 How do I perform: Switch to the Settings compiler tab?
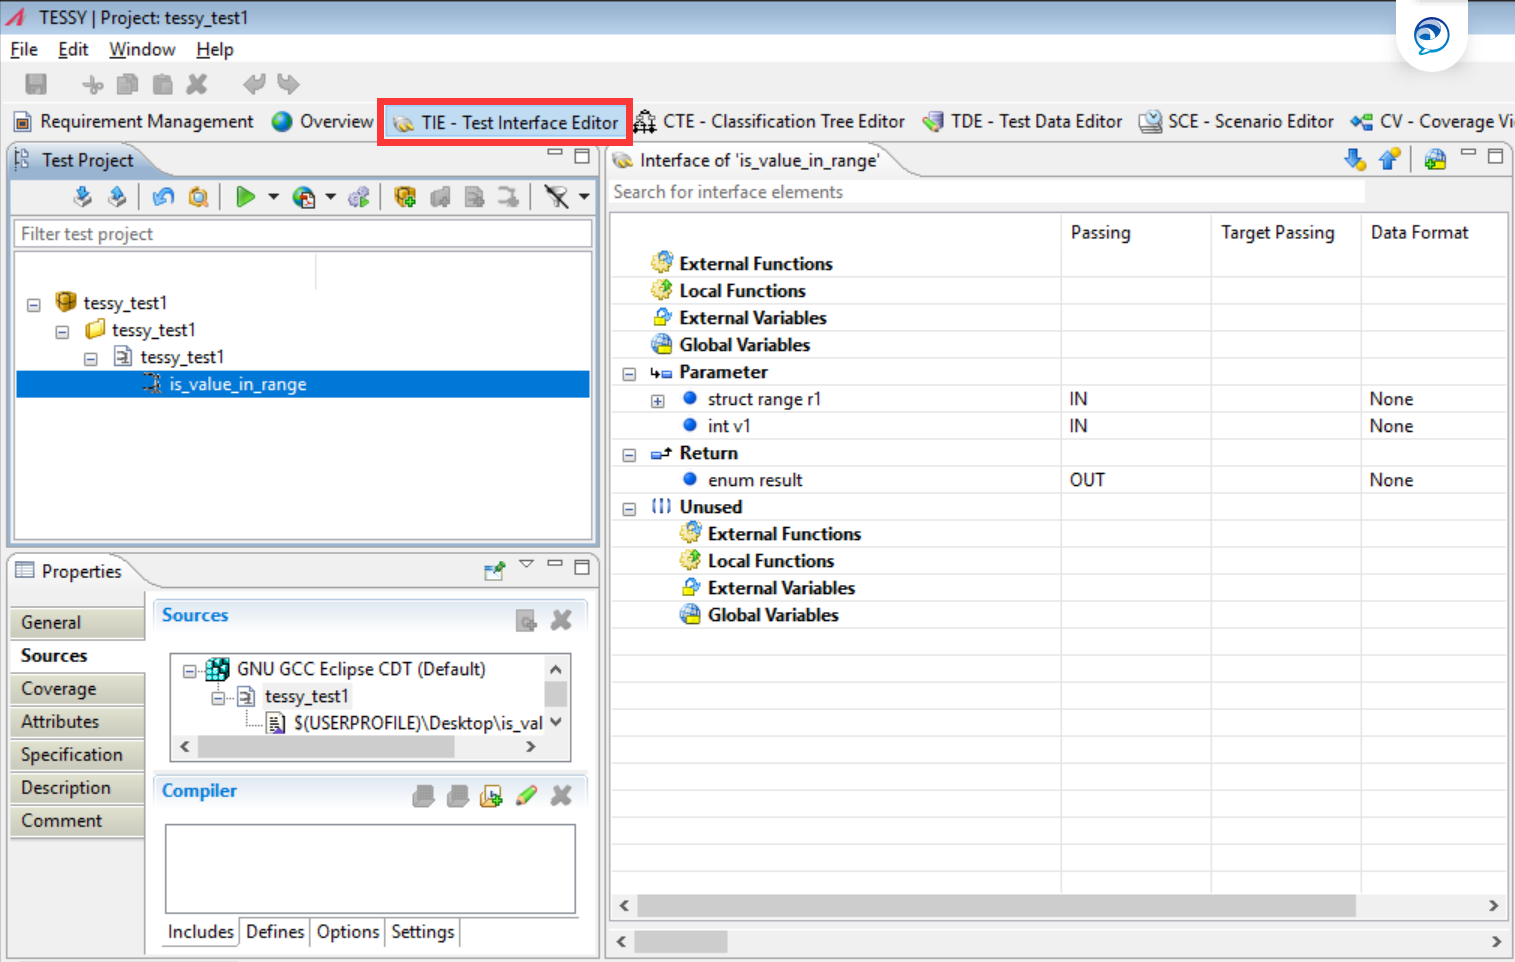pyautogui.click(x=423, y=932)
